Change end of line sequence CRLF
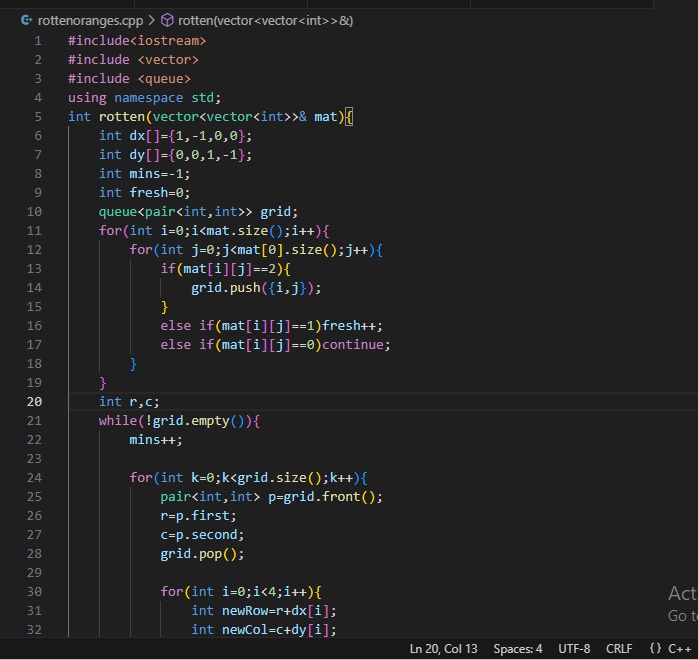The image size is (698, 660). click(x=619, y=648)
